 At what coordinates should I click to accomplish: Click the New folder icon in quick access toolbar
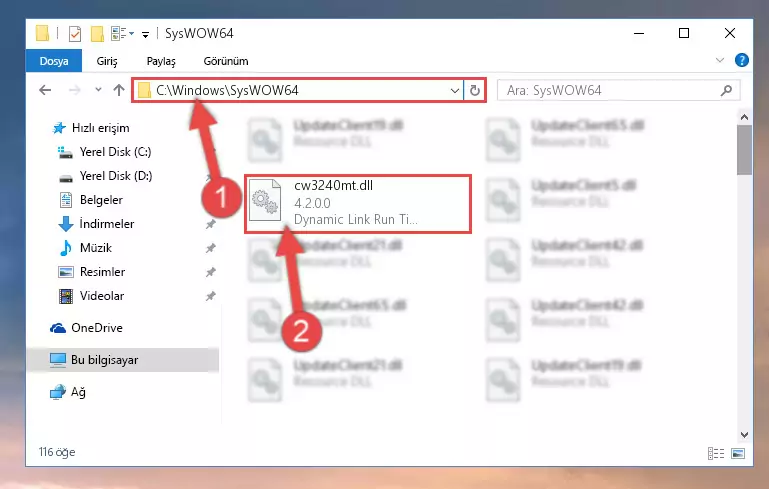coord(98,34)
